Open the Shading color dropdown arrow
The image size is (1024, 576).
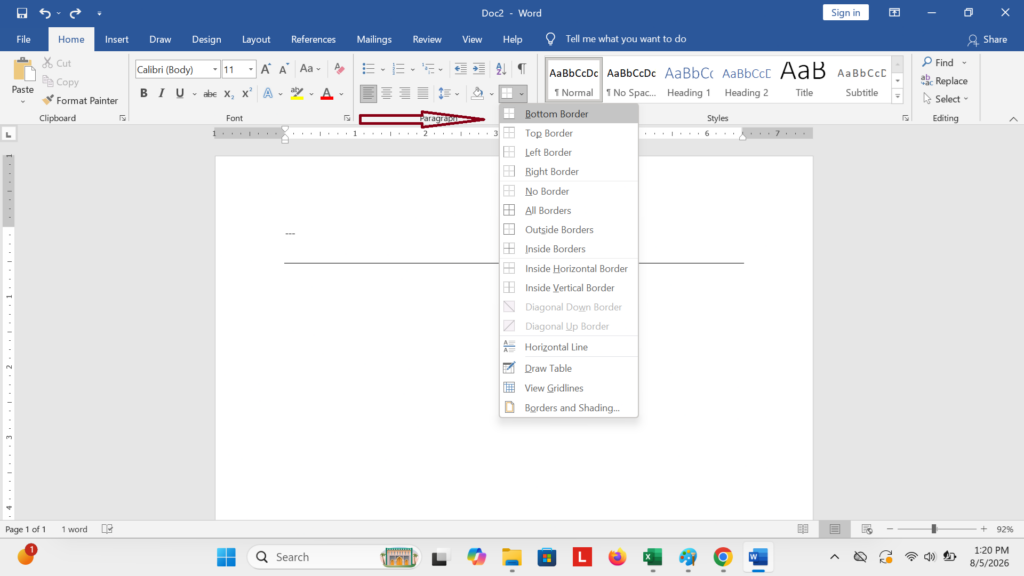tap(492, 93)
